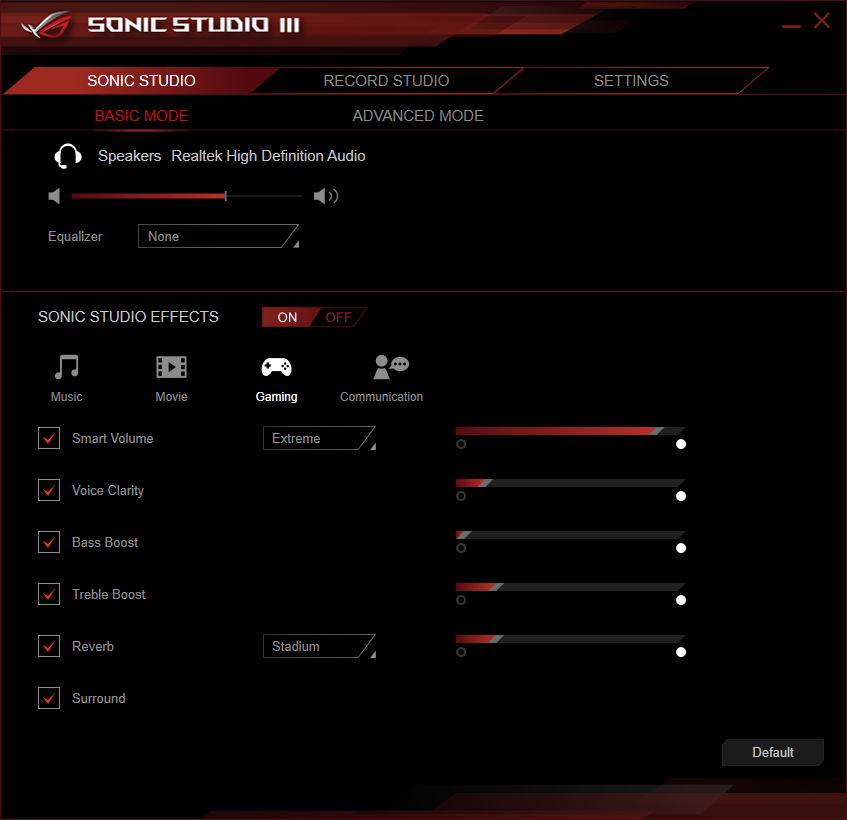Adjust the Treble Boost level slider
The height and width of the screenshot is (820, 847).
(x=570, y=587)
